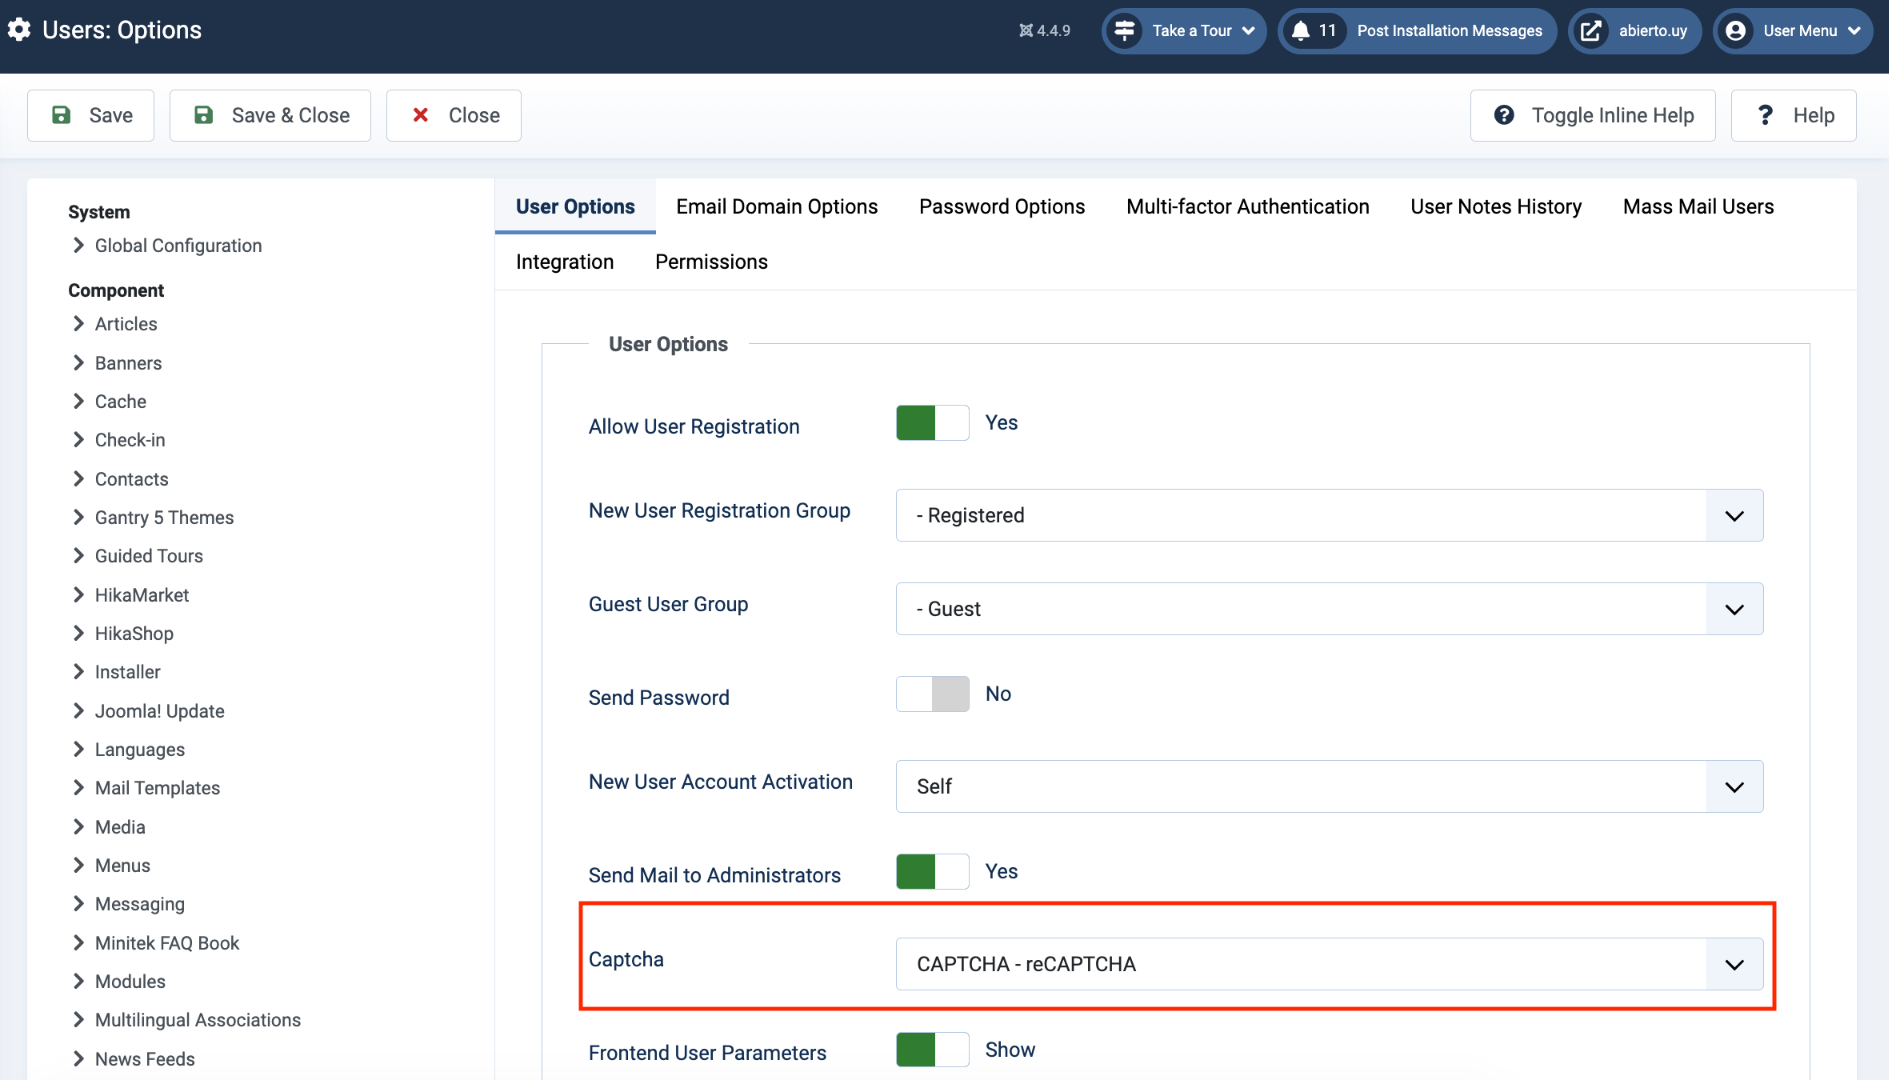Click the Joomla version 4.4.9 icon

[1026, 31]
